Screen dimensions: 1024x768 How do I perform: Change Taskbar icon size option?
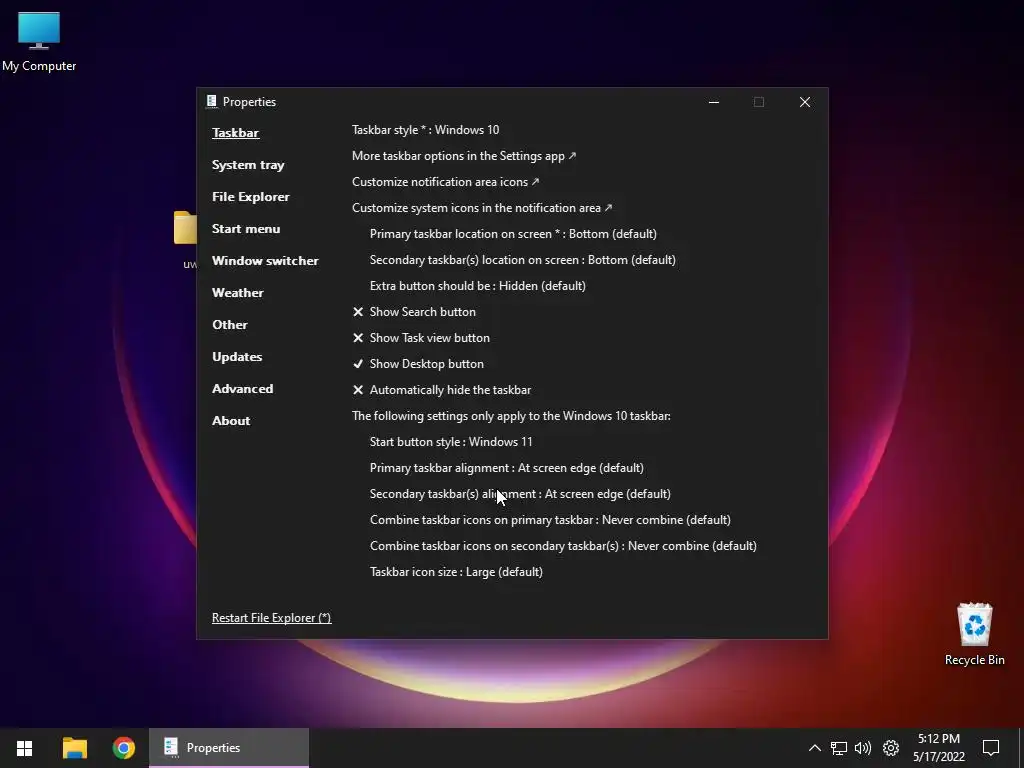click(x=456, y=572)
